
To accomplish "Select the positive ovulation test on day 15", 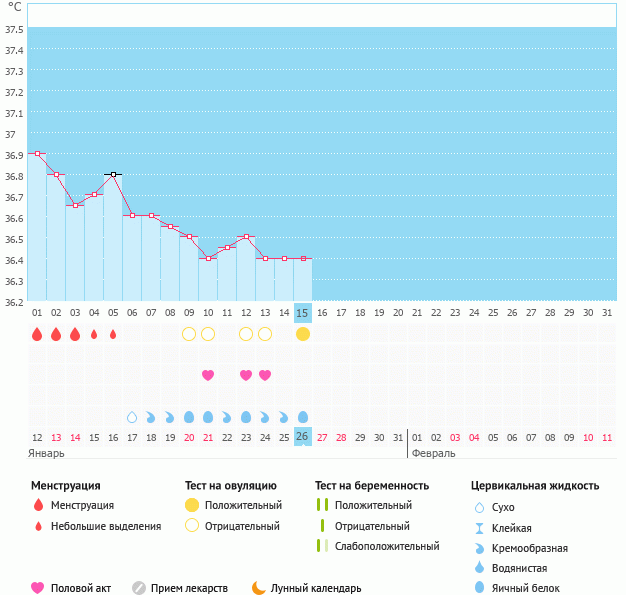I will [x=303, y=334].
